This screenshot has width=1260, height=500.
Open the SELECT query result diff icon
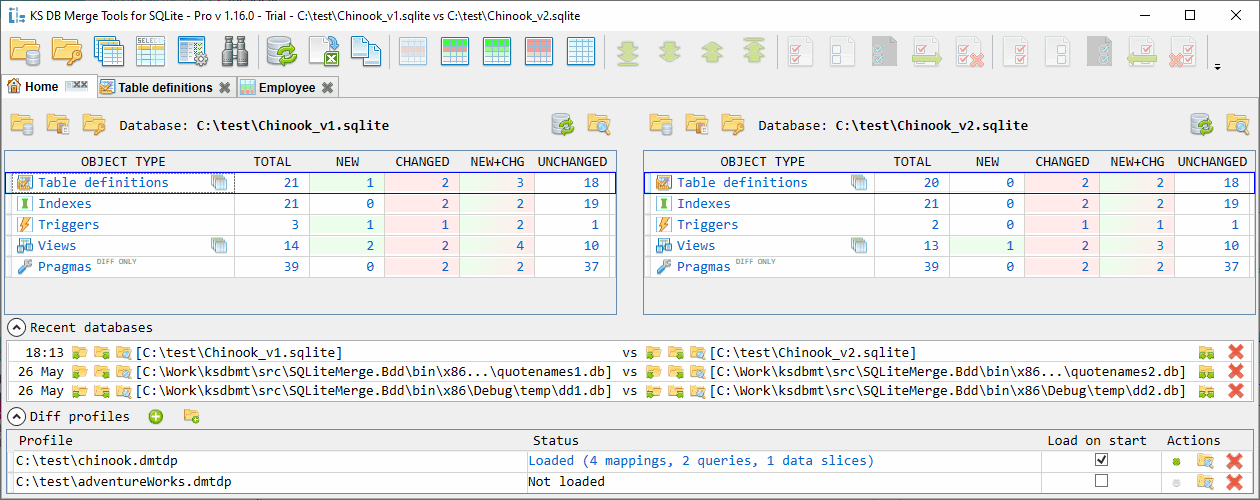pos(151,51)
